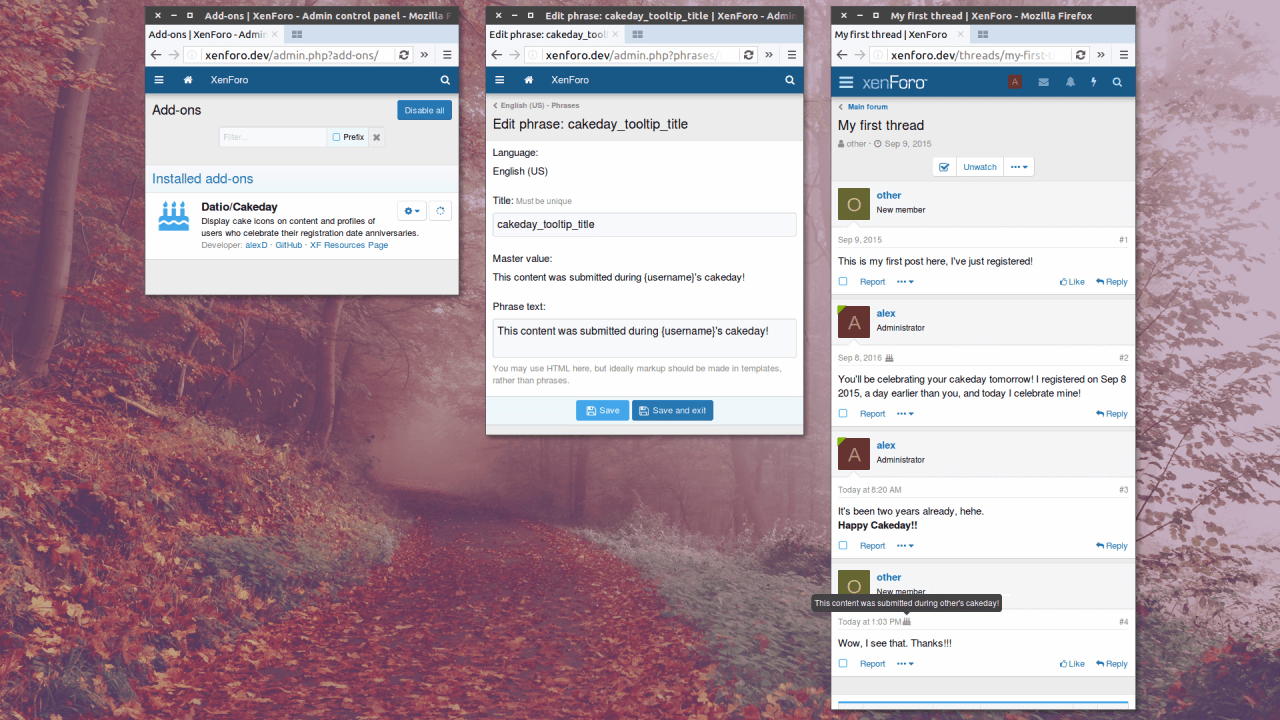Select checkbox on post #3 by alex
The width and height of the screenshot is (1280, 720).
click(x=843, y=546)
